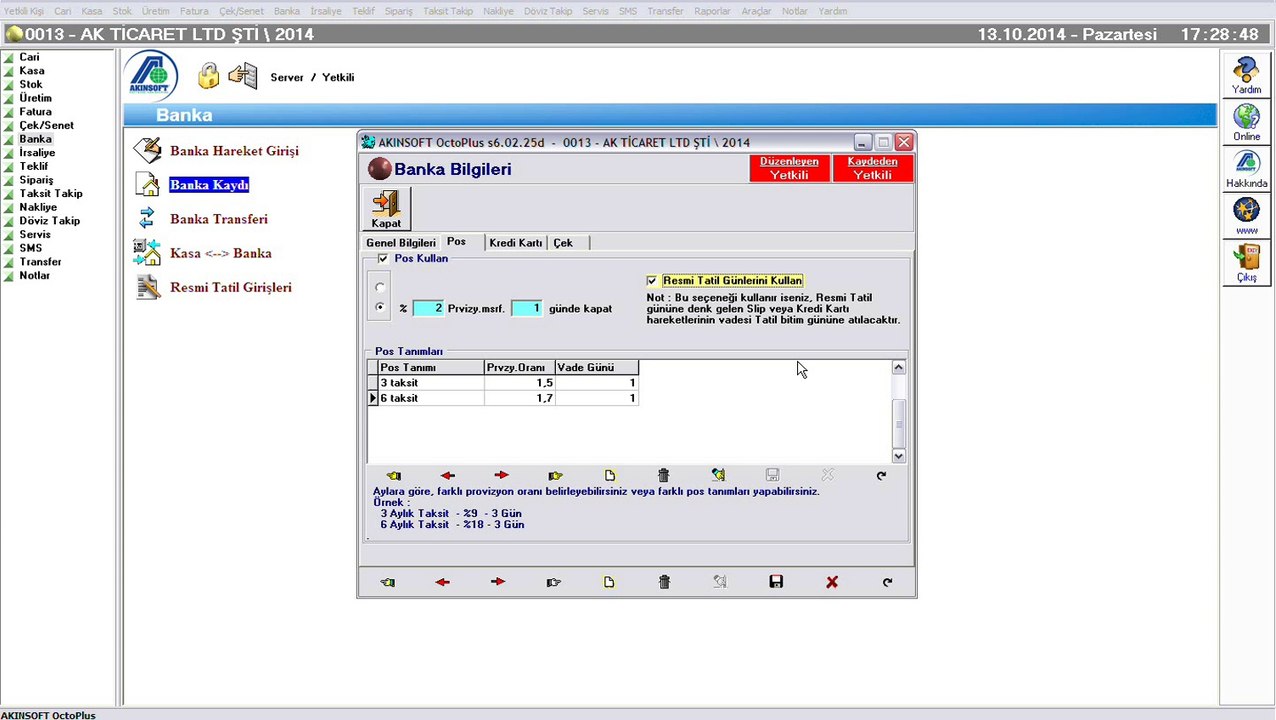
Task: Open the Online globe icon
Action: click(x=1246, y=123)
